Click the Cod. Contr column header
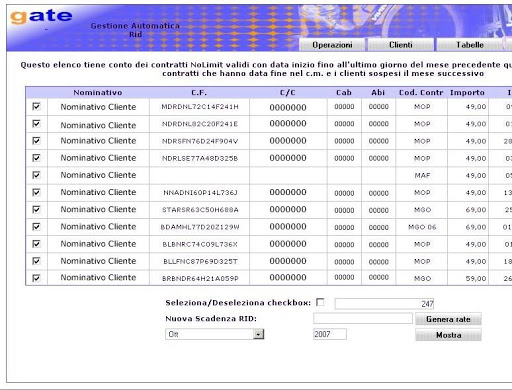512x390 pixels. [421, 93]
